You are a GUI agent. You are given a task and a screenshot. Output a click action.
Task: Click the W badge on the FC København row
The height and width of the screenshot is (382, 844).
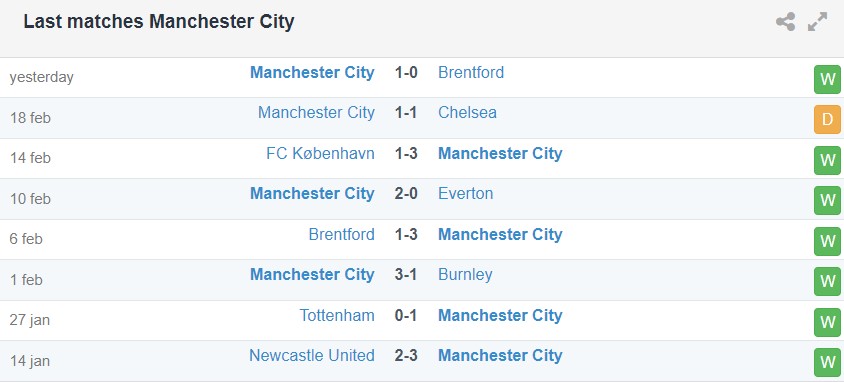pos(827,160)
